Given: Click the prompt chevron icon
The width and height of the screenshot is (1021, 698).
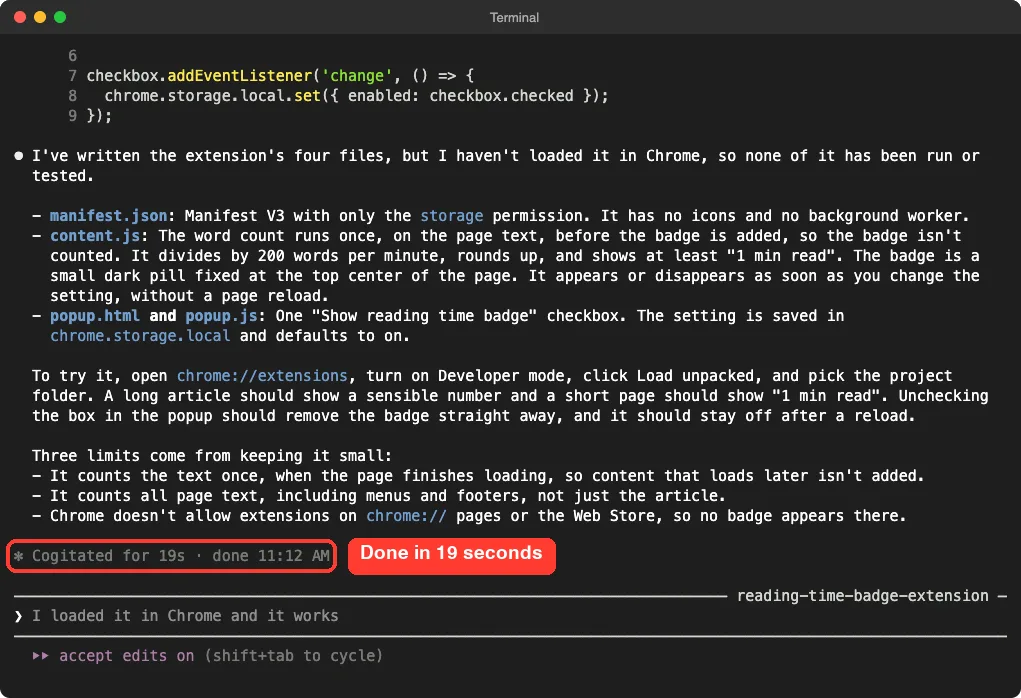Looking at the screenshot, I should (x=18, y=616).
